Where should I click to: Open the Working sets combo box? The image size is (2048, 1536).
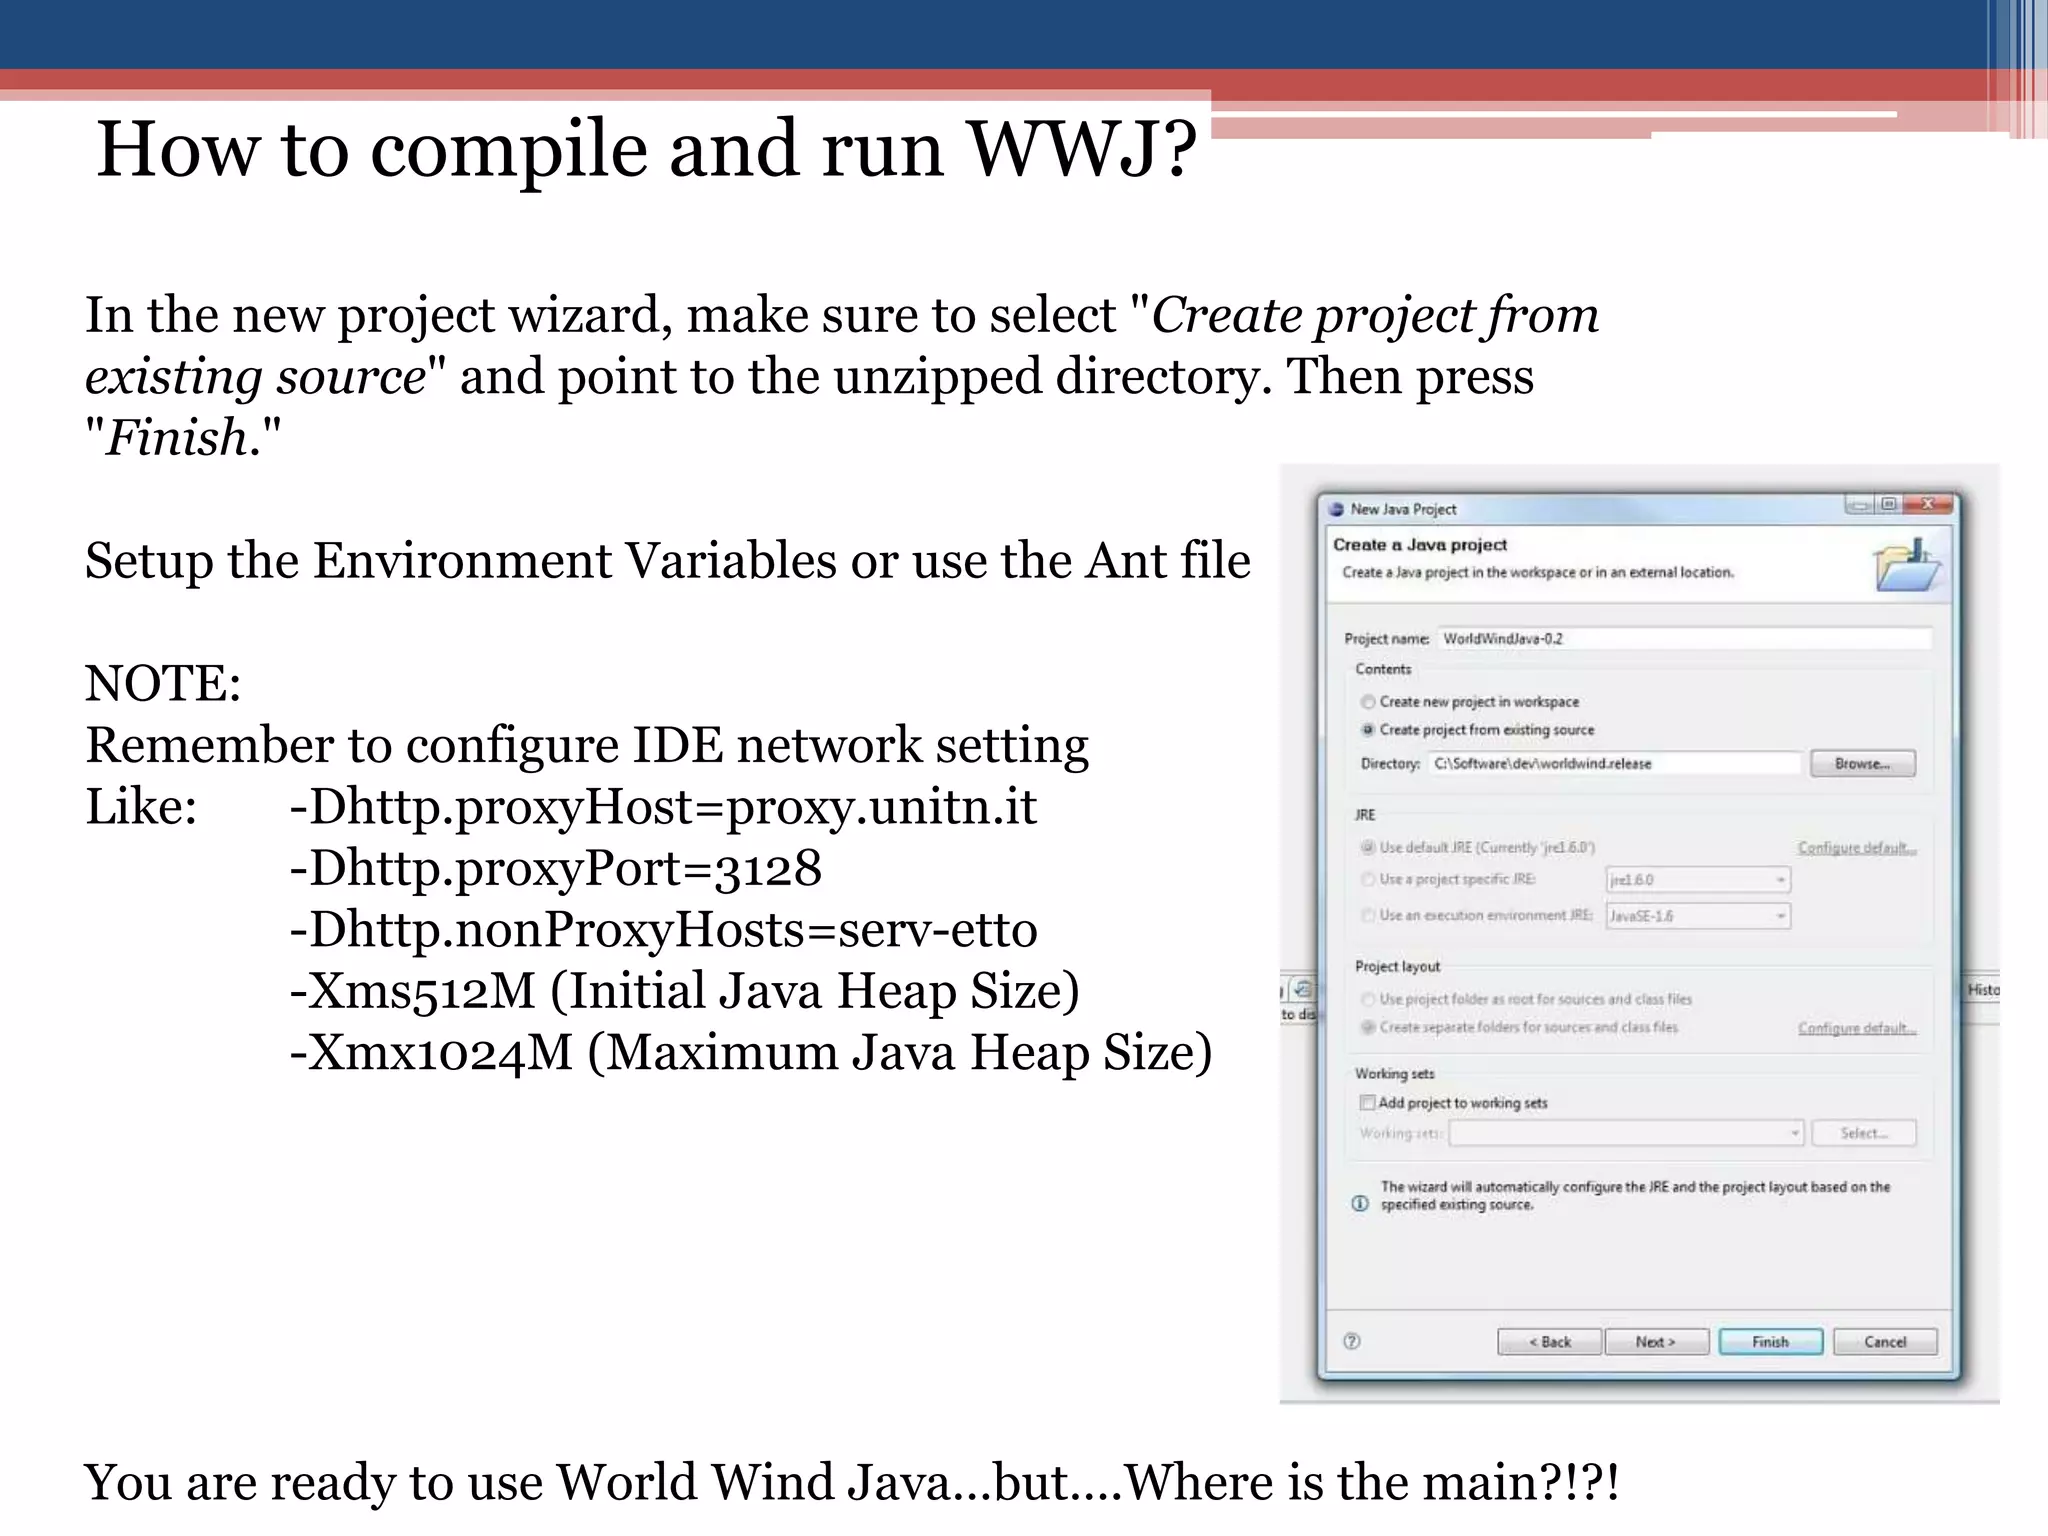point(1627,1133)
